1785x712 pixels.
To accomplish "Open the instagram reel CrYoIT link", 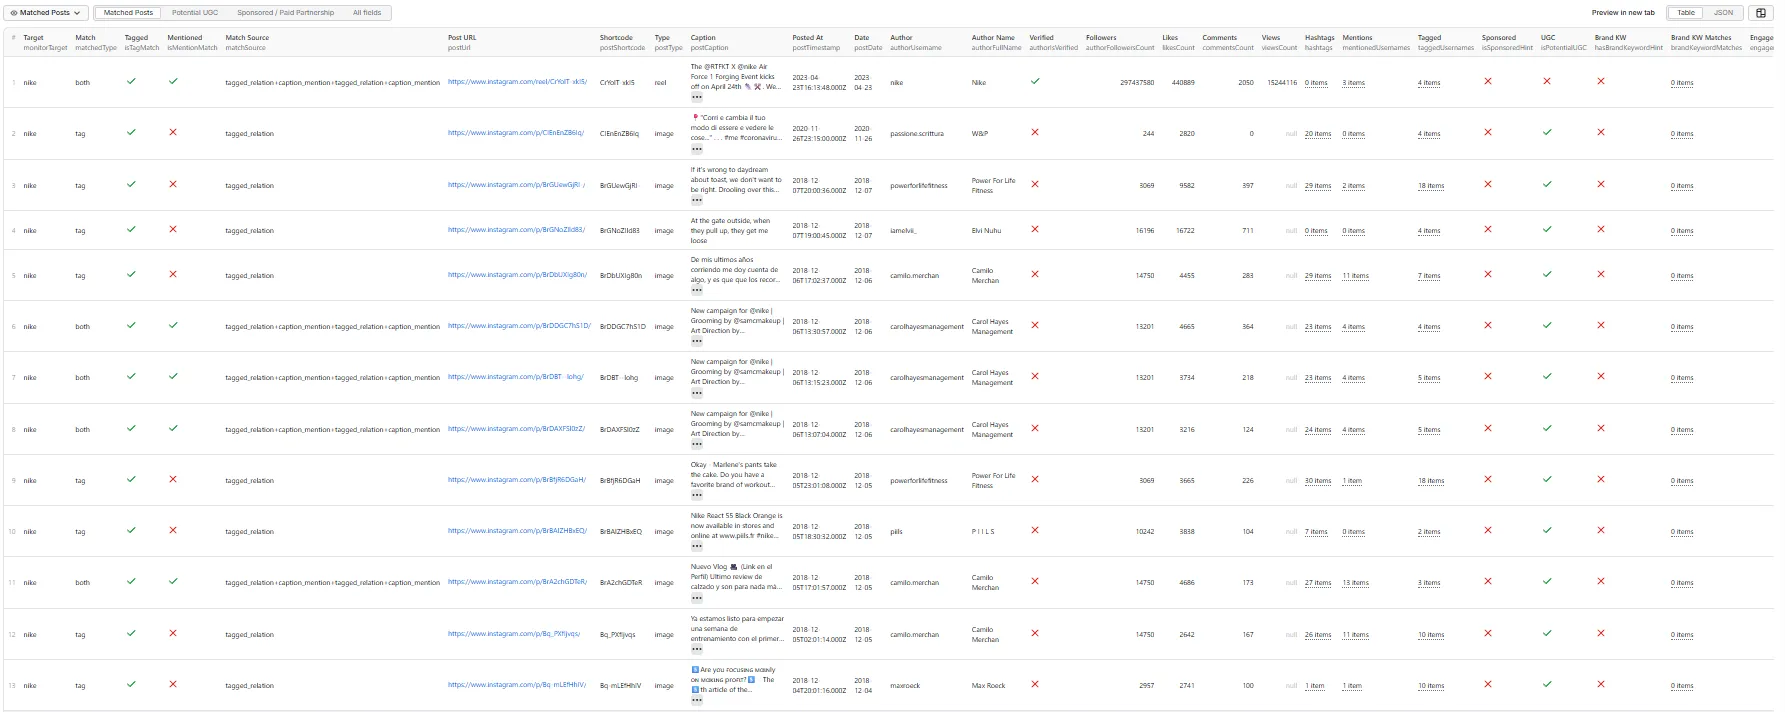I will point(517,82).
